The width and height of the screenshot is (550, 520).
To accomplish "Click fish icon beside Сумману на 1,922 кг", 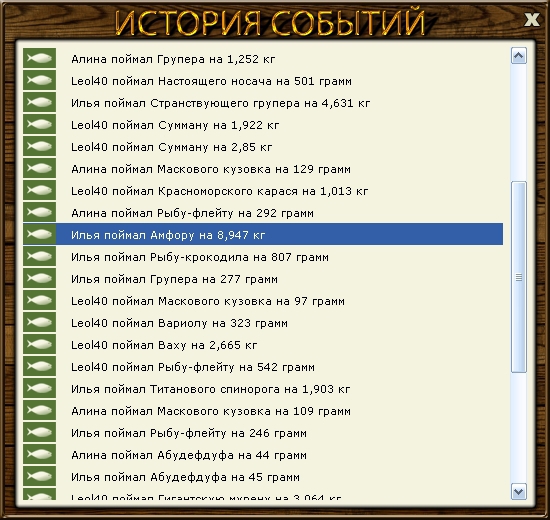I will coord(39,124).
